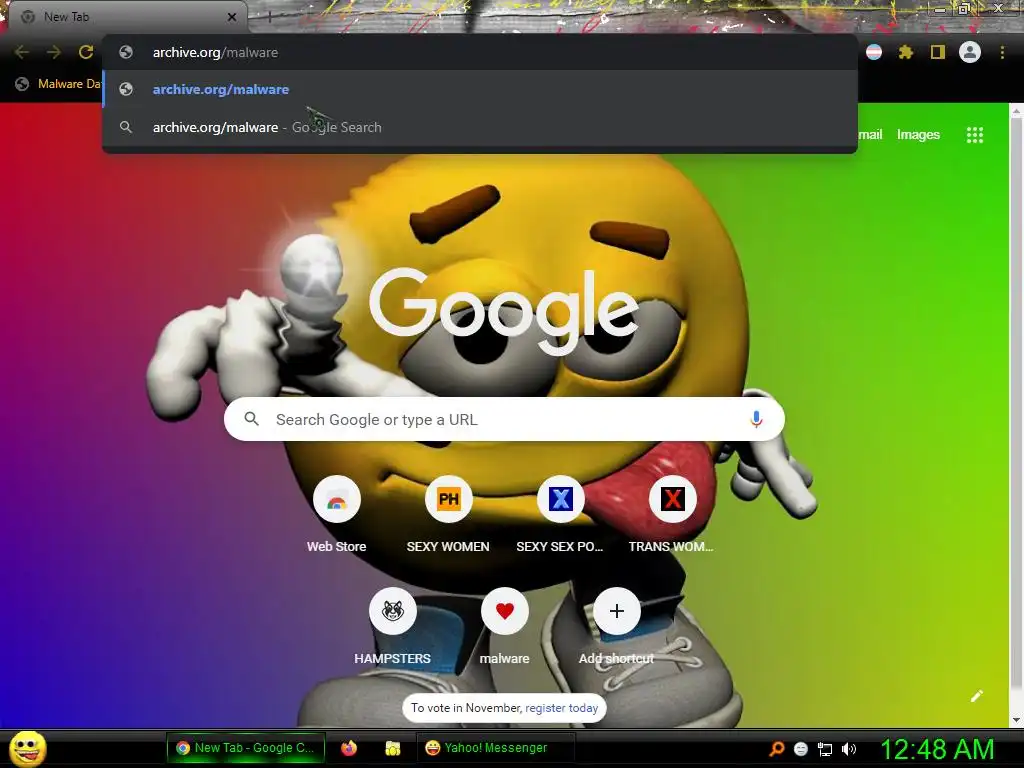This screenshot has height=768, width=1024.
Task: Open the Chrome profile avatar
Action: [x=970, y=52]
